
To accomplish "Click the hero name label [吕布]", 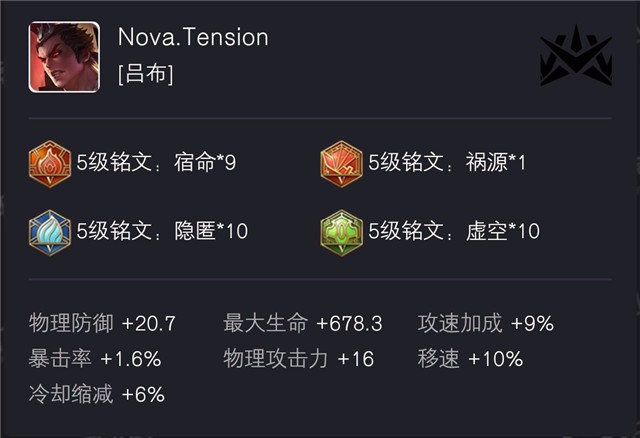I will [x=145, y=74].
